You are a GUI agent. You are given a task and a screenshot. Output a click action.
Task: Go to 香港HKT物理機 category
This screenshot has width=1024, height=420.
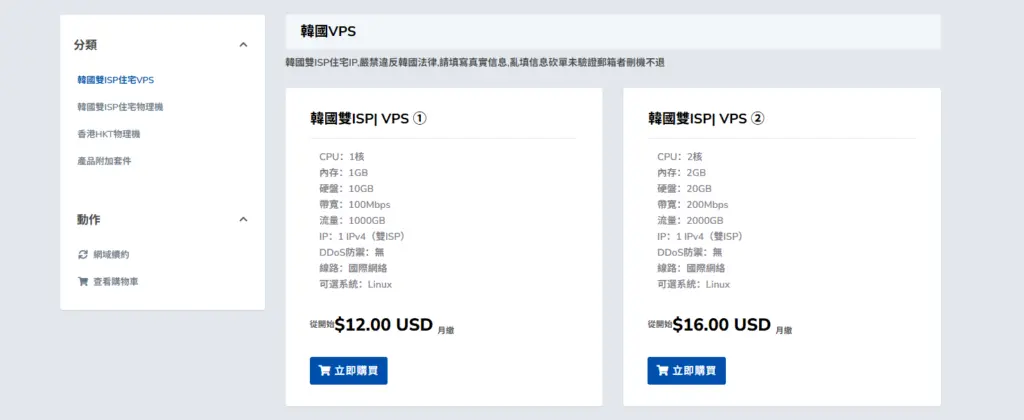[x=109, y=133]
